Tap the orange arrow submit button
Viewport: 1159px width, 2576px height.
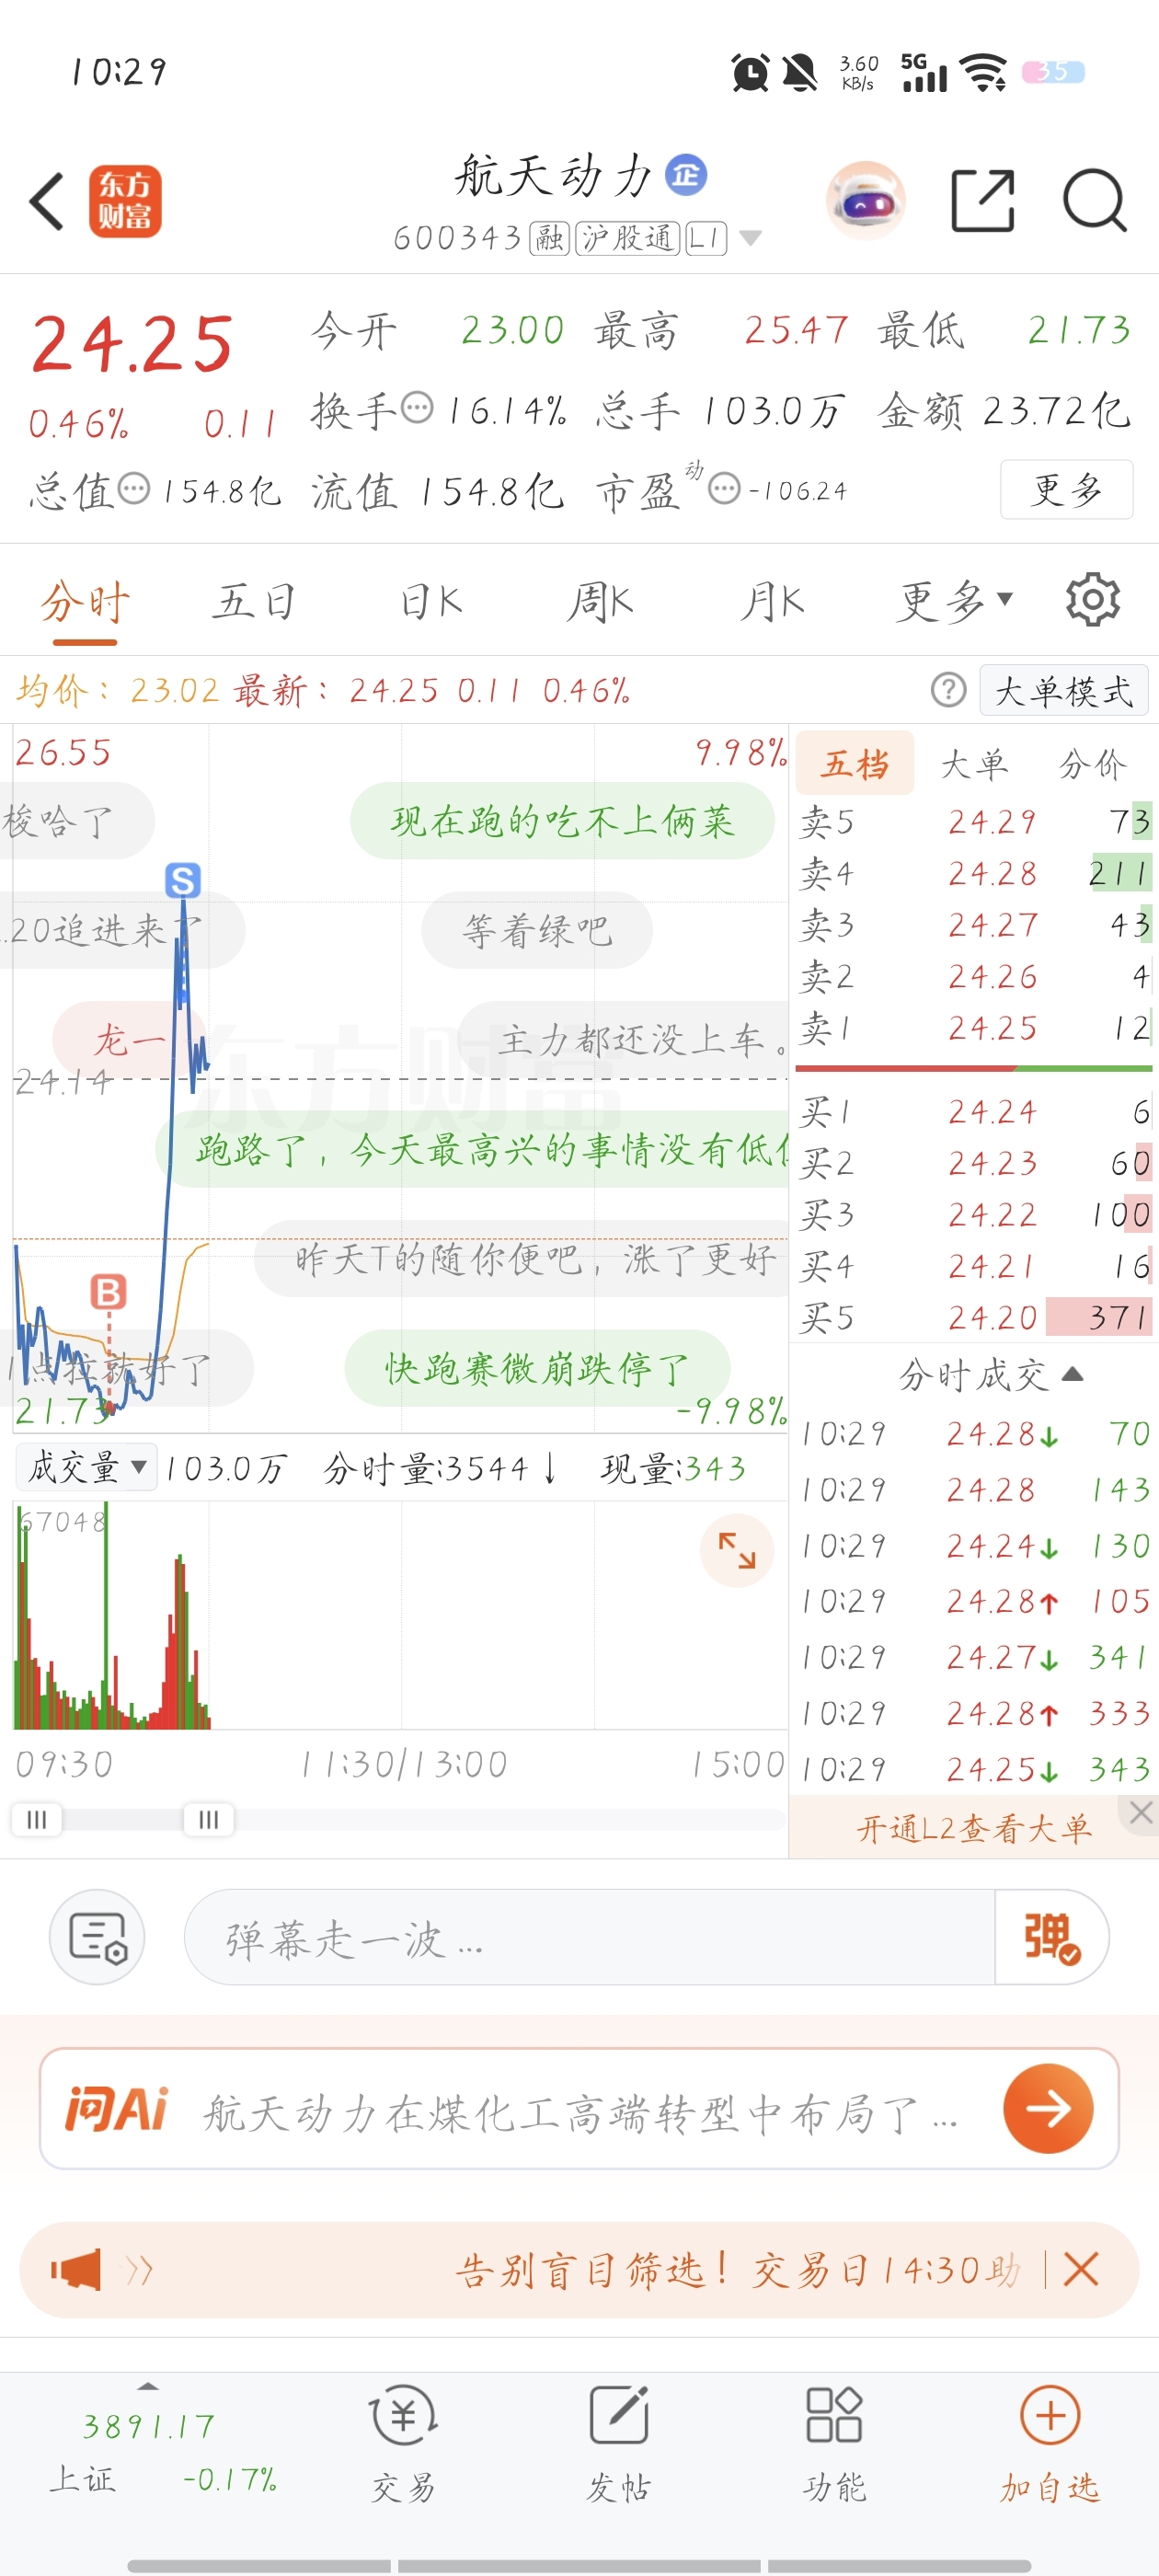coord(1048,2109)
